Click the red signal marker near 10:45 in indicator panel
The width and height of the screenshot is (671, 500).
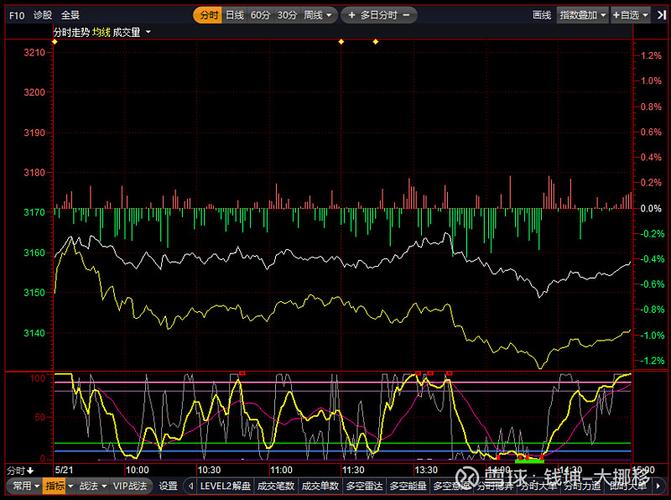(x=242, y=373)
